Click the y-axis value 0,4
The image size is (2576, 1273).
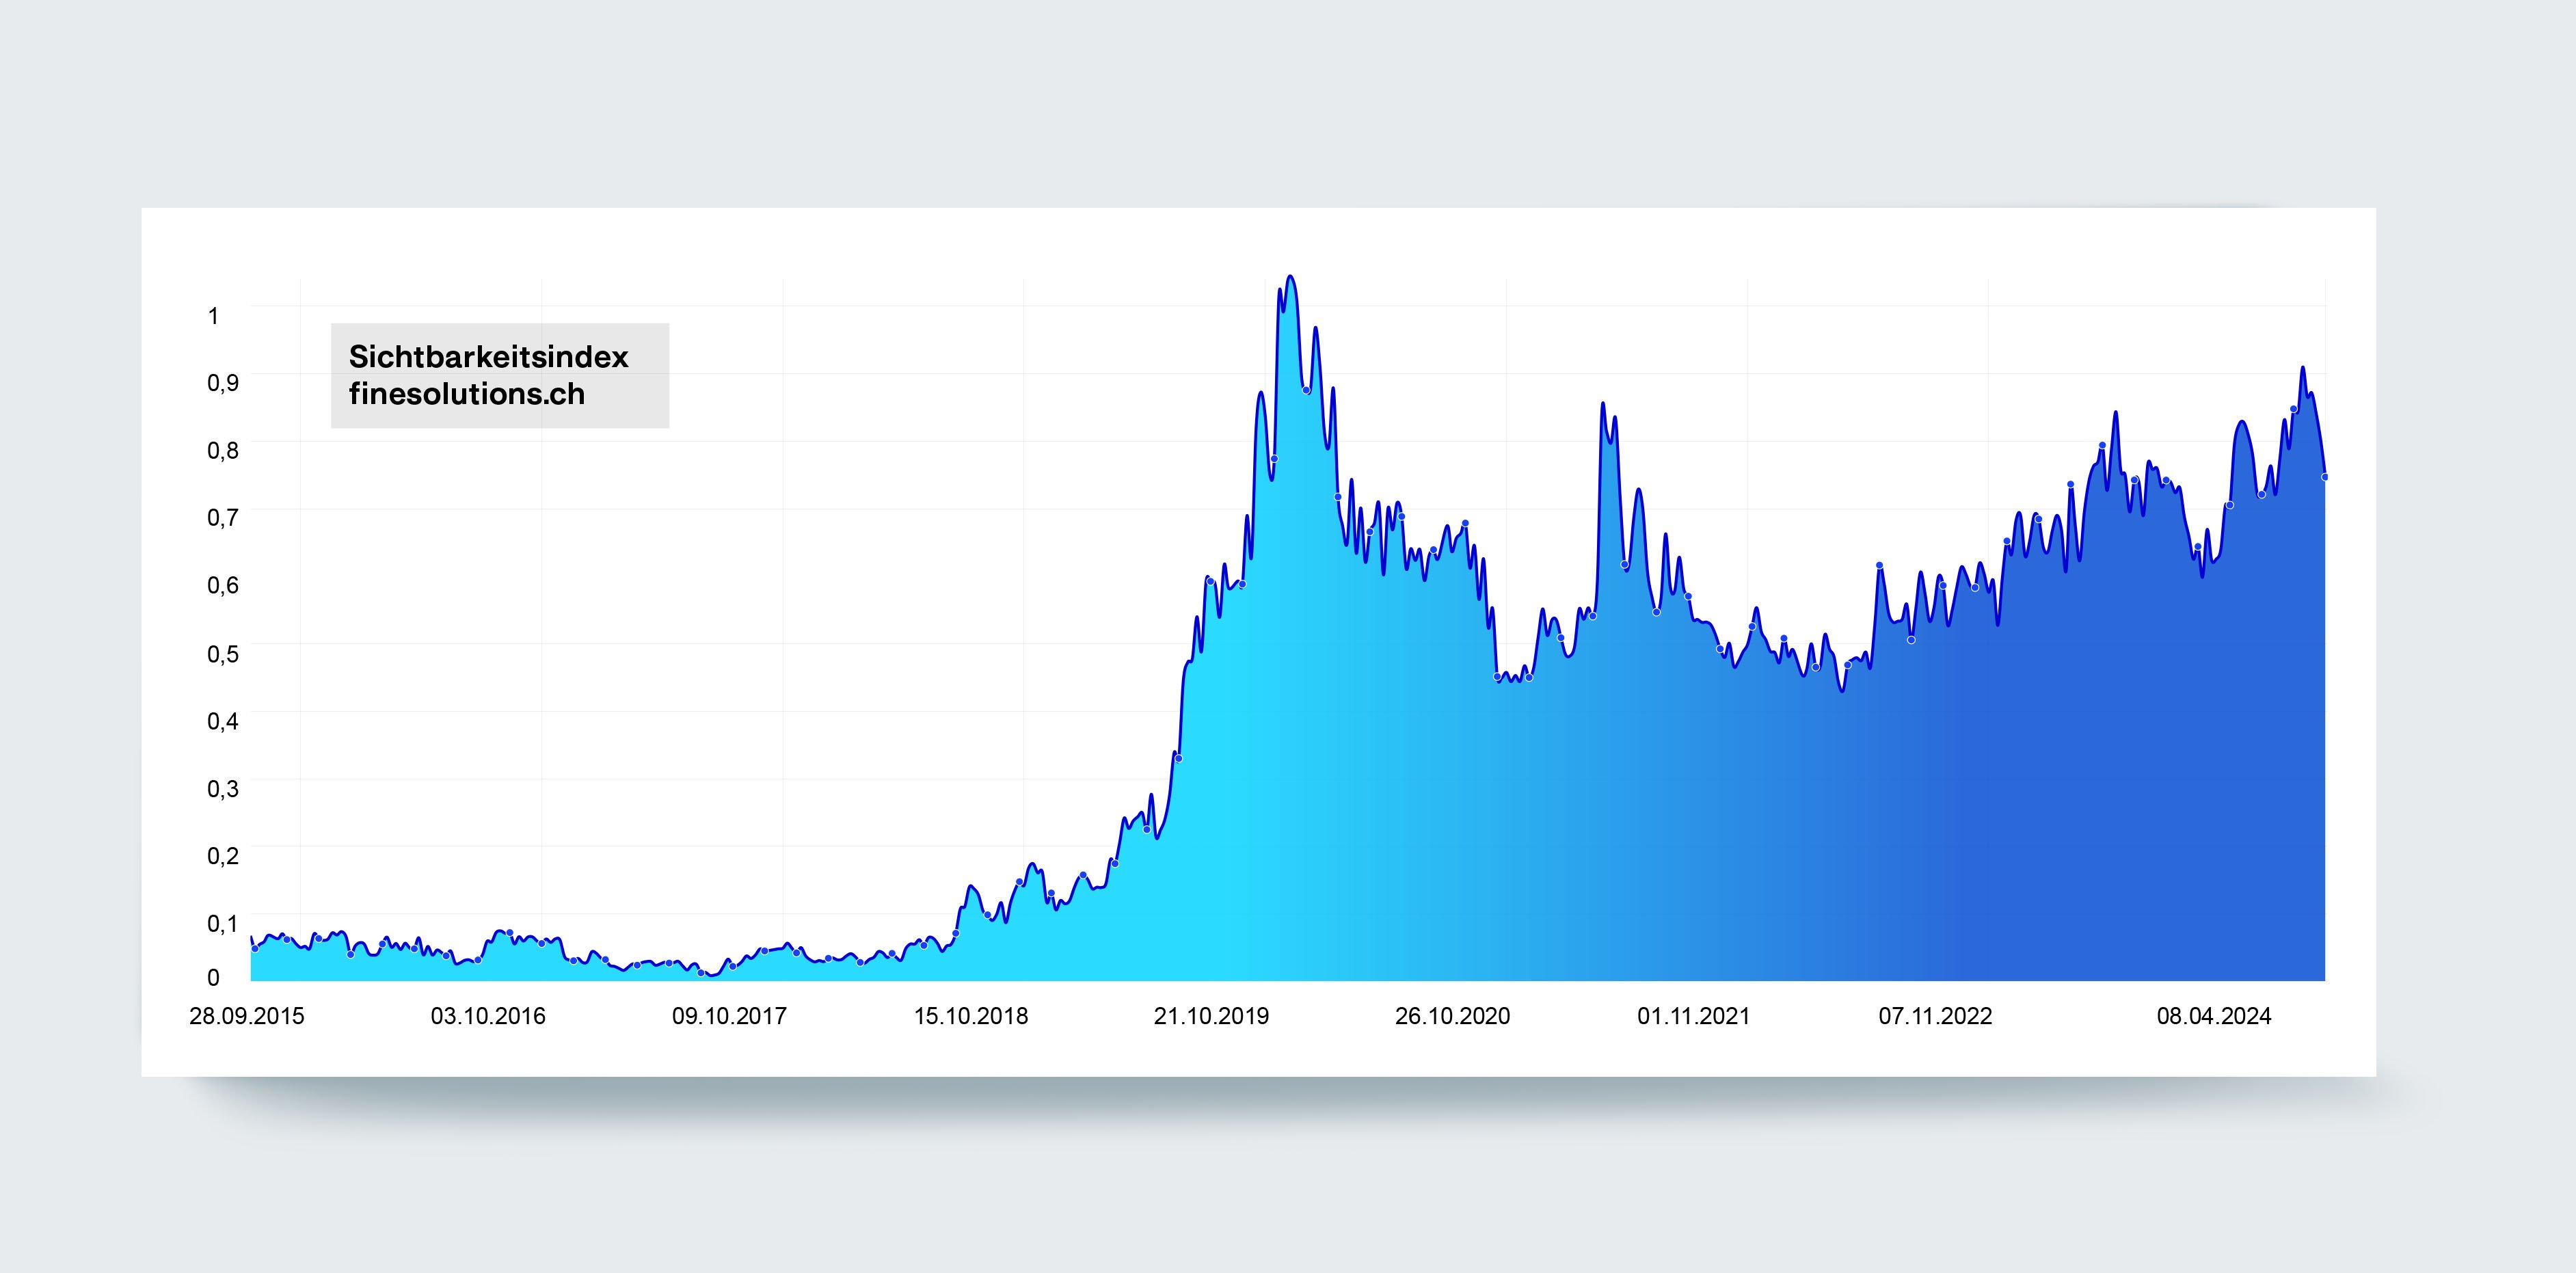[x=223, y=721]
